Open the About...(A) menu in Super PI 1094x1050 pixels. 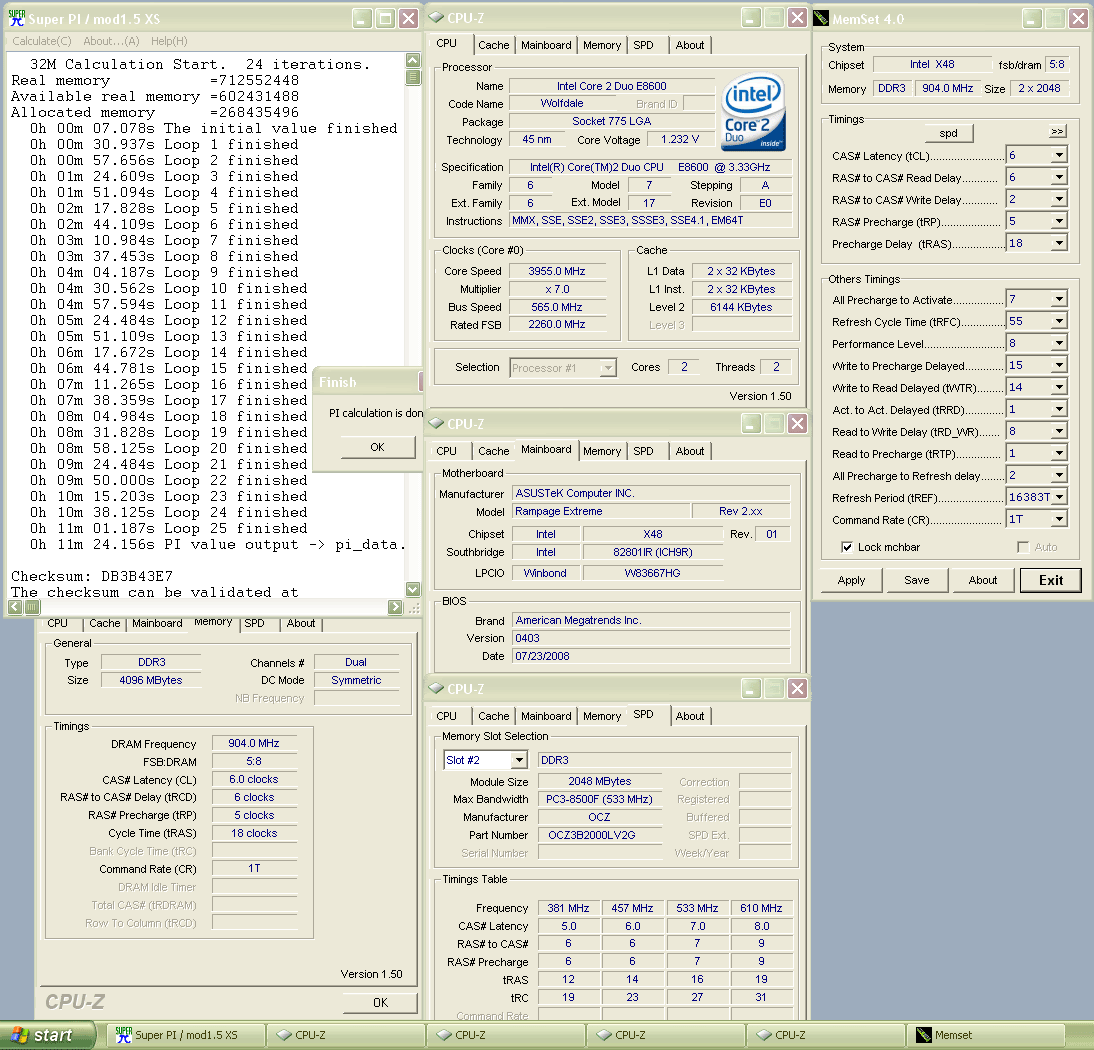[x=112, y=41]
